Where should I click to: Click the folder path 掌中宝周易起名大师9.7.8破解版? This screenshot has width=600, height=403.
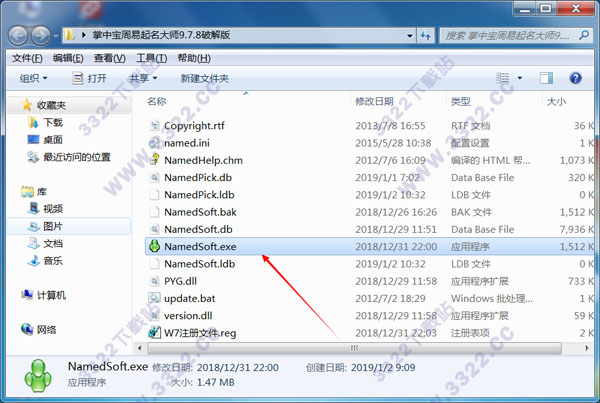tap(161, 35)
